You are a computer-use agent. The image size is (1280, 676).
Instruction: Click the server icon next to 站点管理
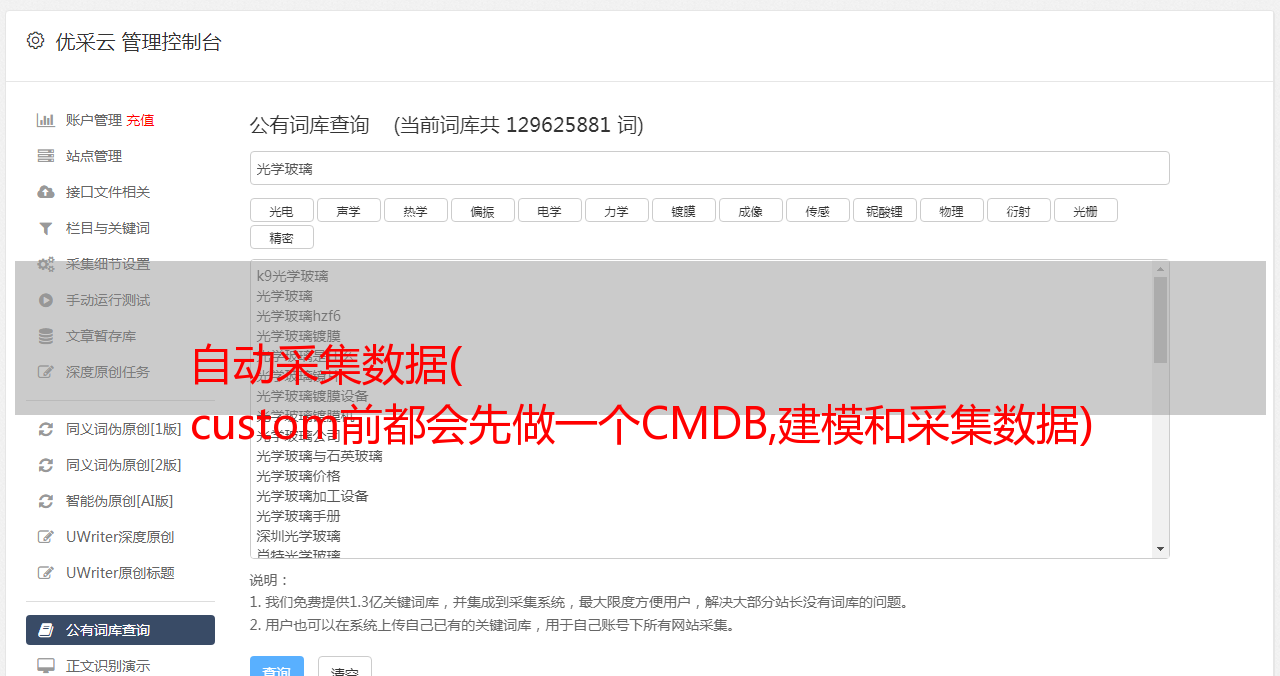[x=45, y=156]
